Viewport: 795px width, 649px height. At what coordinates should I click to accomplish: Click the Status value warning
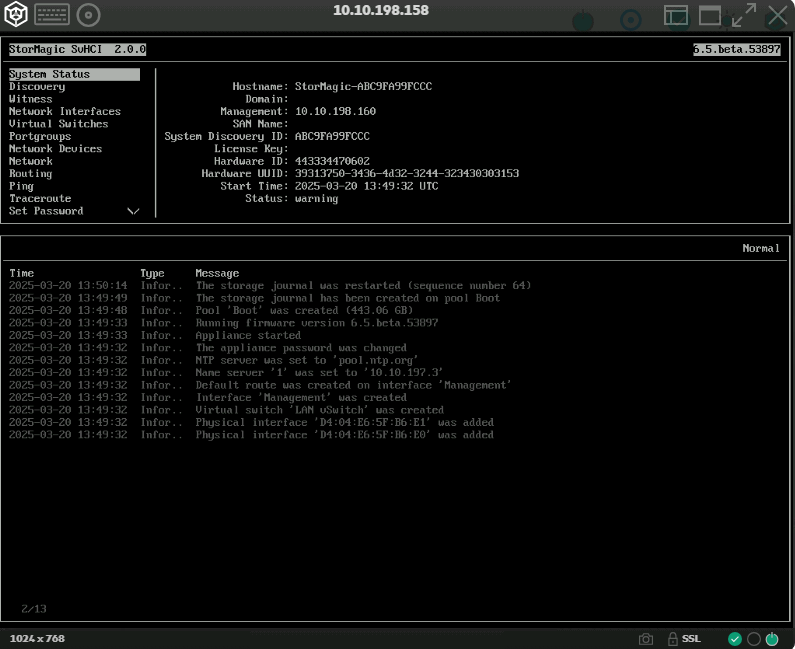(316, 199)
